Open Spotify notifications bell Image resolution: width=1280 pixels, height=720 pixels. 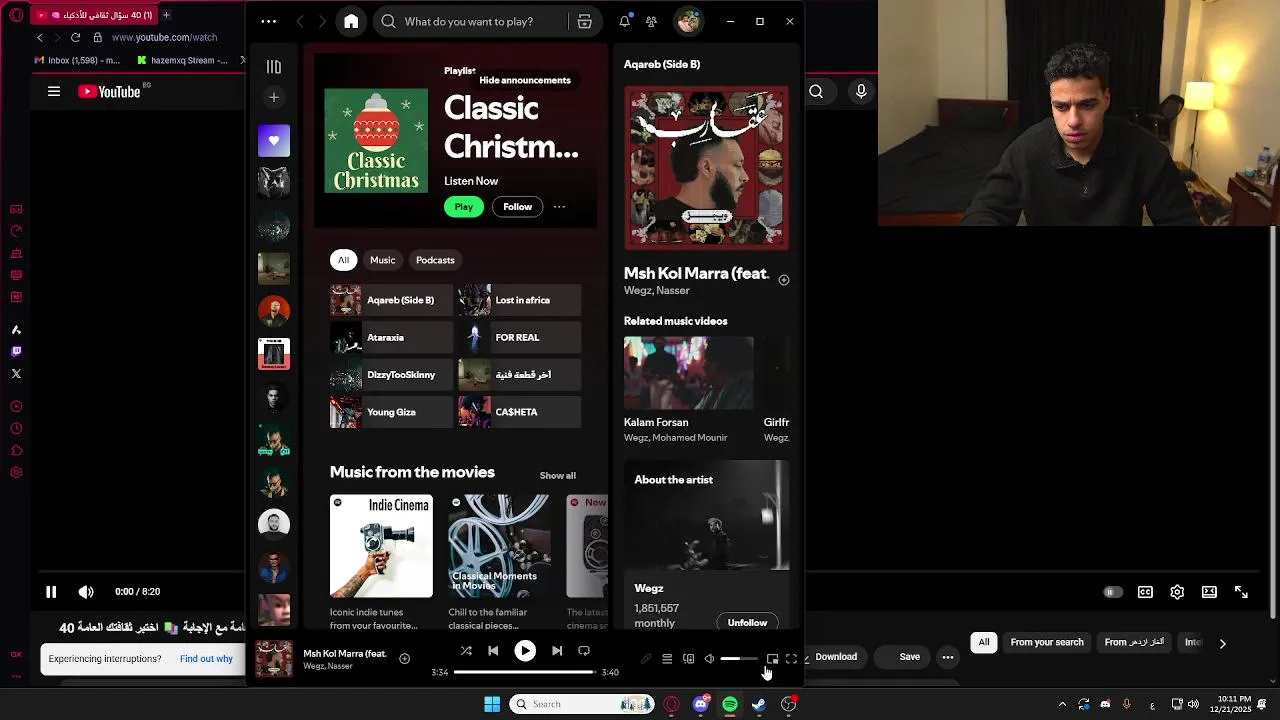tap(624, 21)
